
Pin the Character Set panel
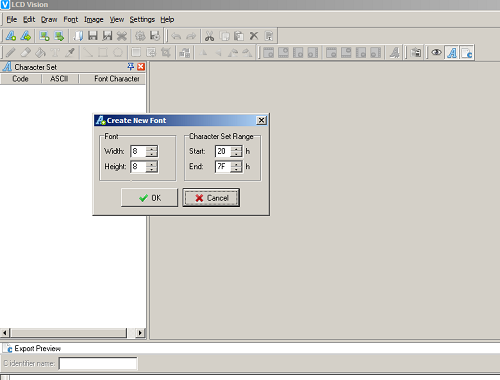(131, 67)
